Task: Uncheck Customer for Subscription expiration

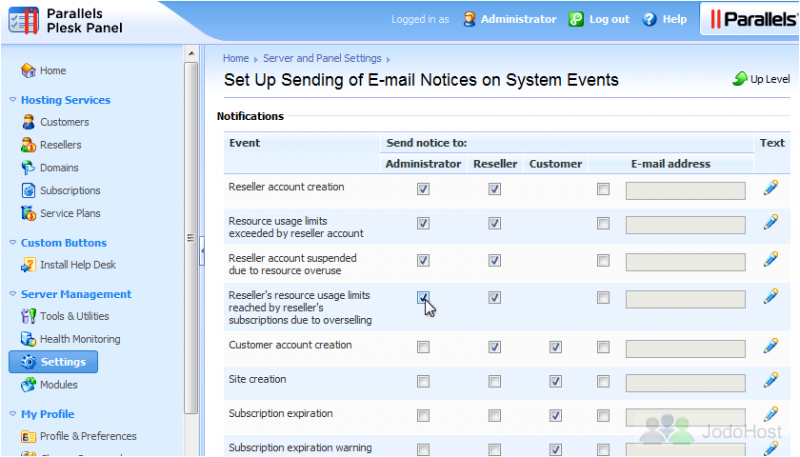Action: tap(556, 416)
